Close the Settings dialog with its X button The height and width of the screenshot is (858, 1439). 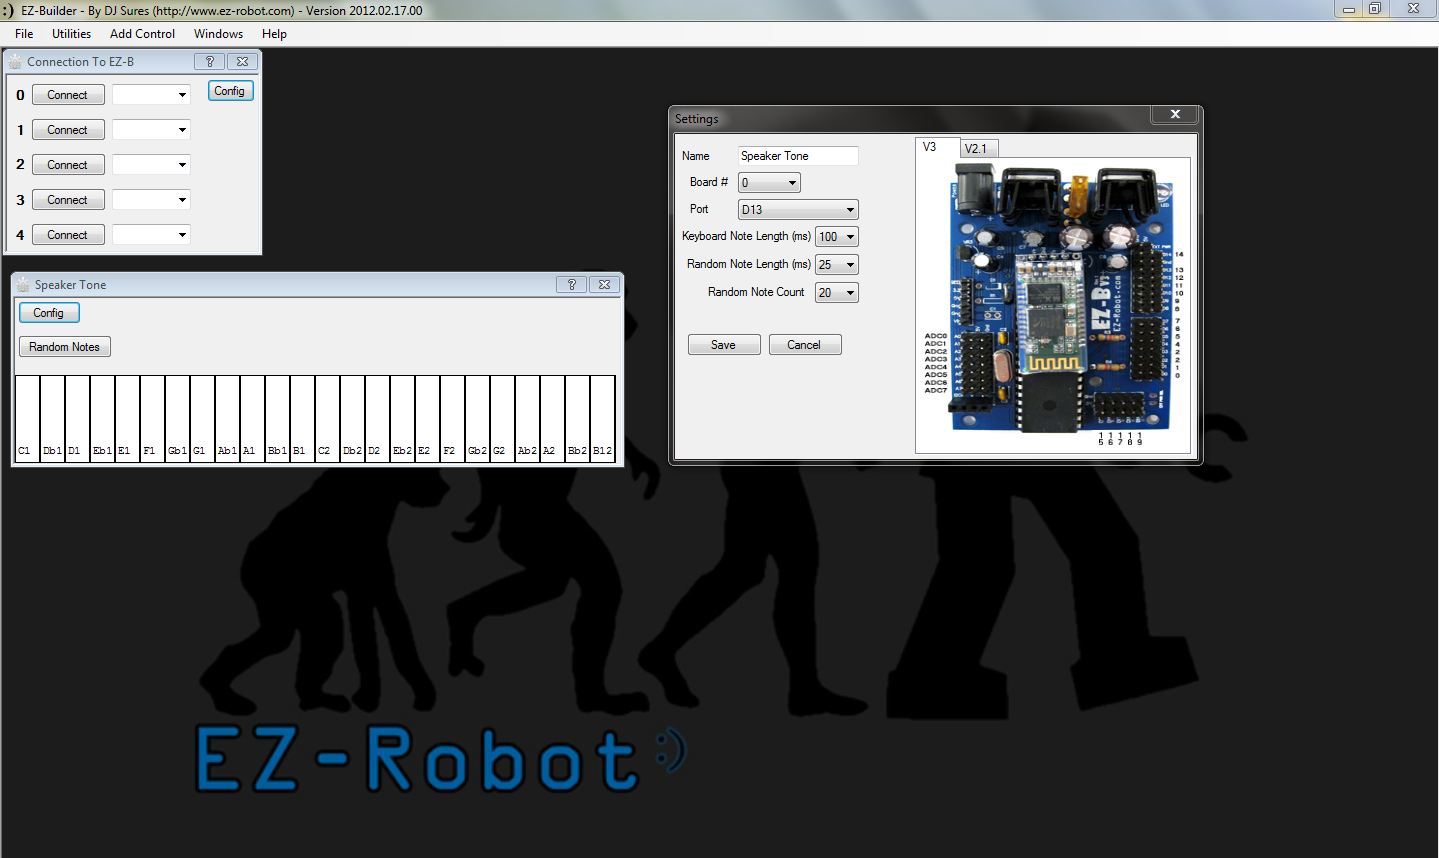click(x=1175, y=114)
